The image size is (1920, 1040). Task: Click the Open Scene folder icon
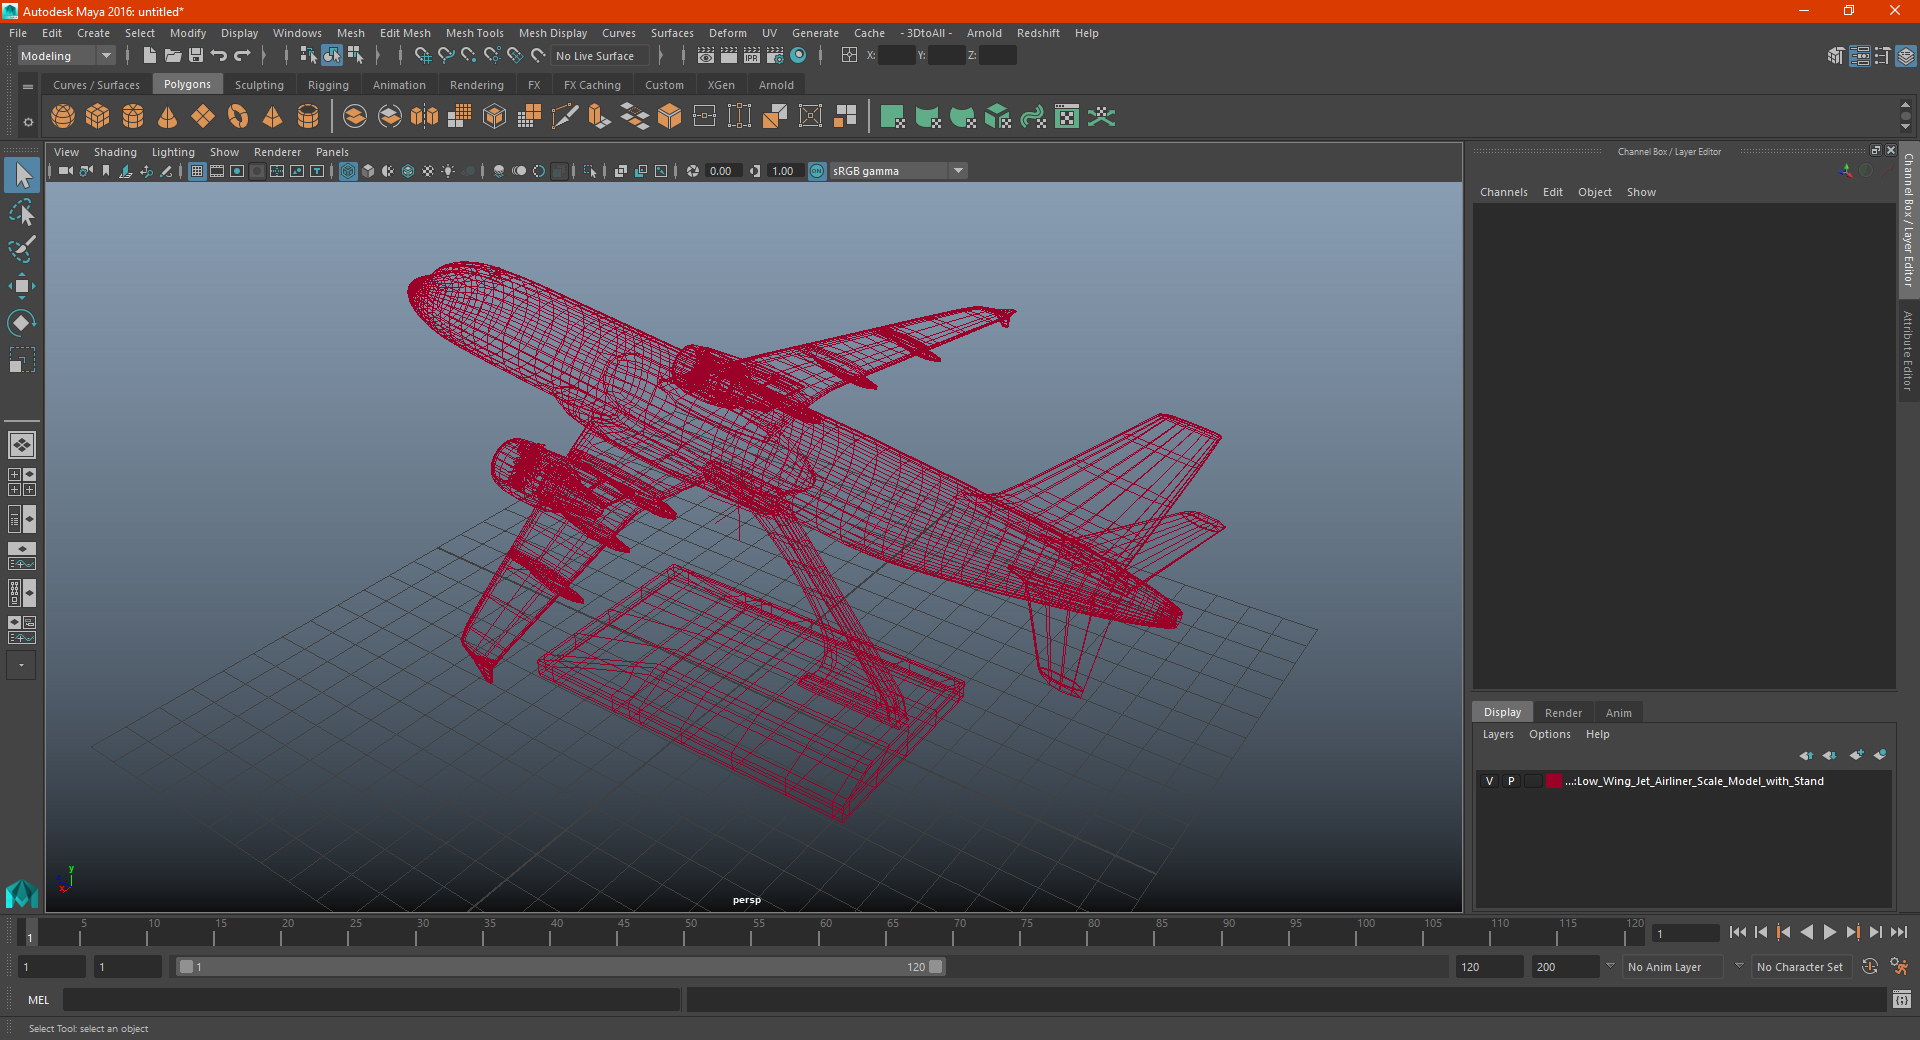pos(172,56)
